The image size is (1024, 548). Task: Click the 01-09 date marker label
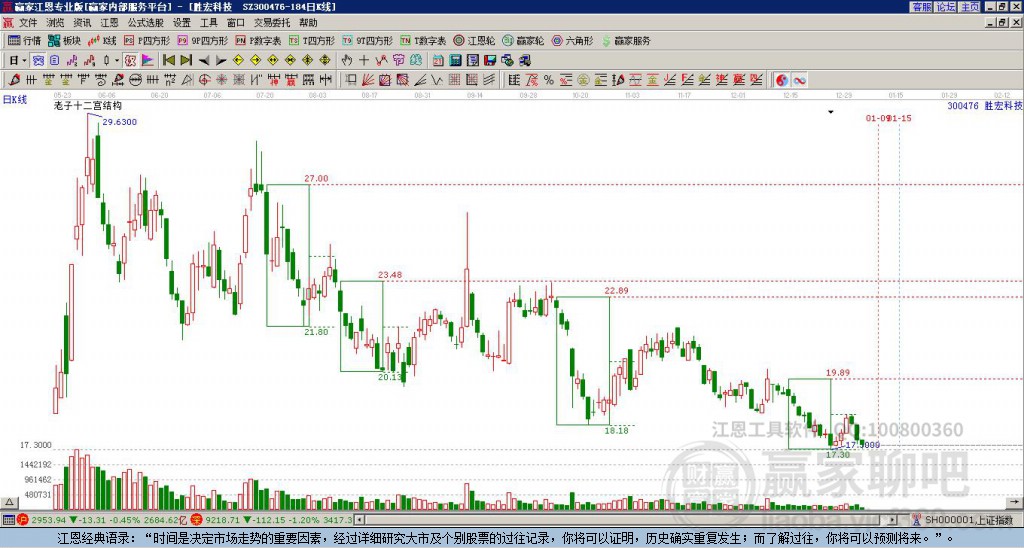877,118
